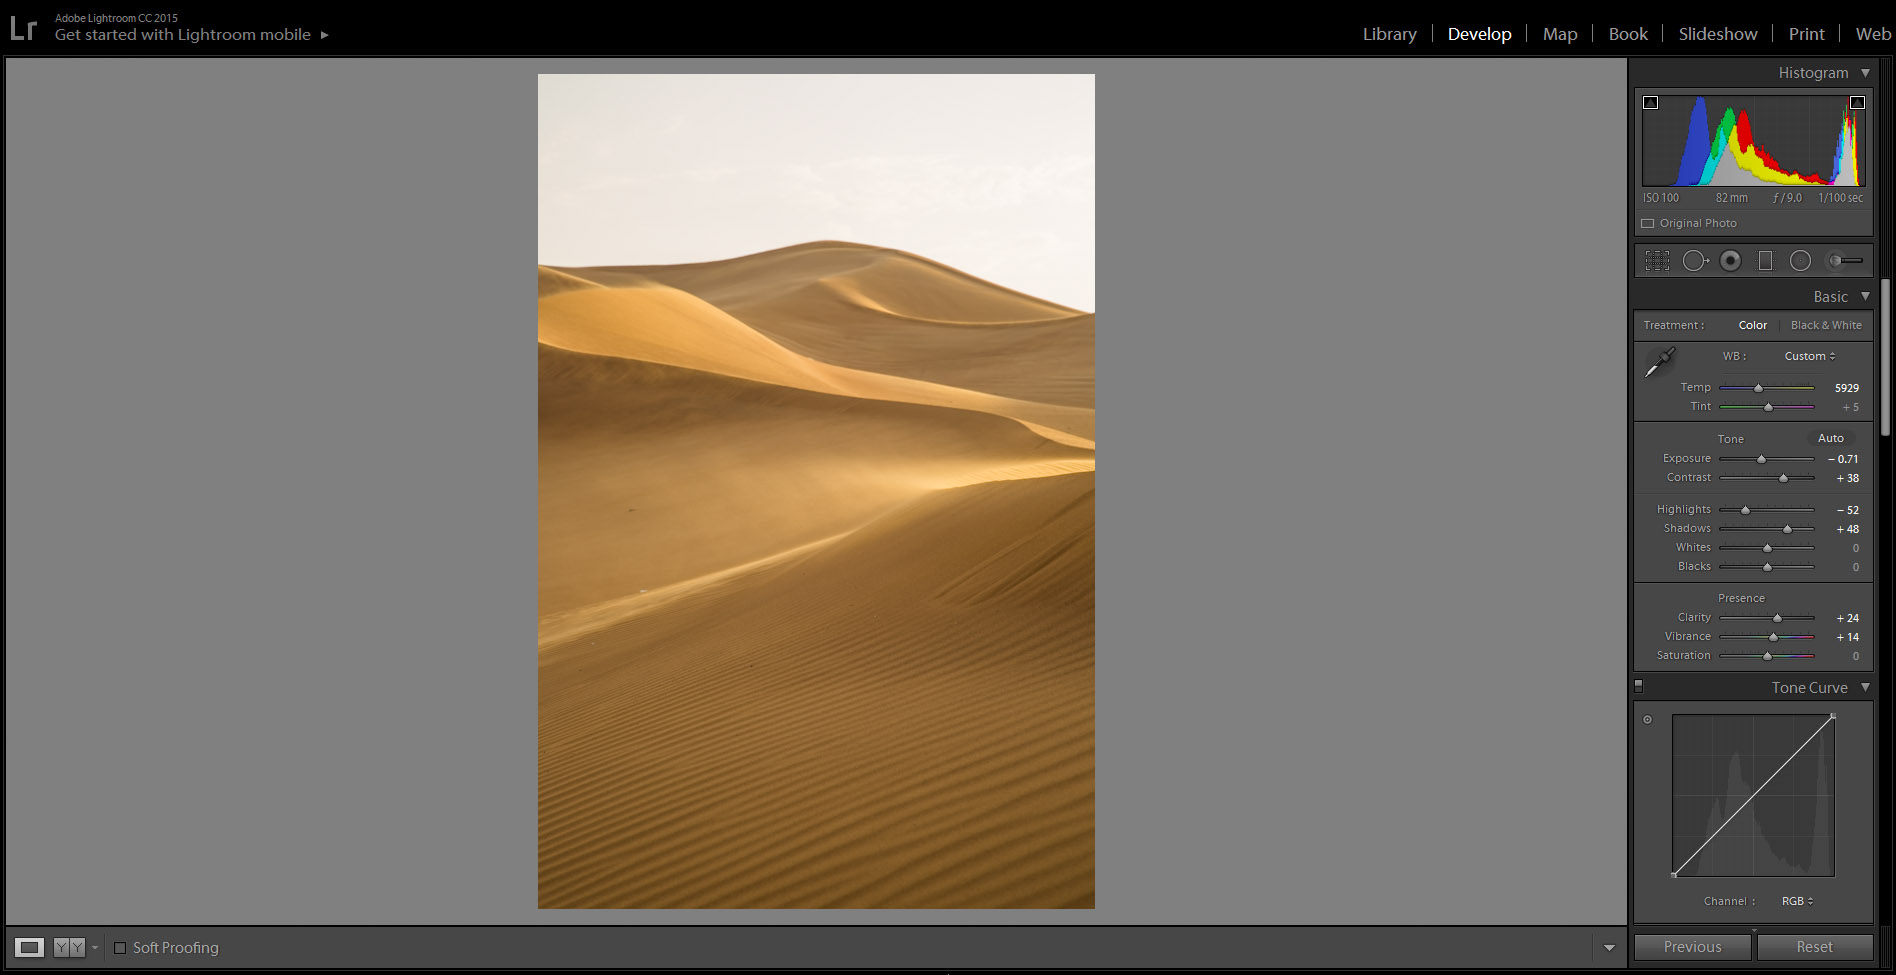Select the Red Eye Correction tool
The image size is (1896, 975).
(x=1731, y=261)
